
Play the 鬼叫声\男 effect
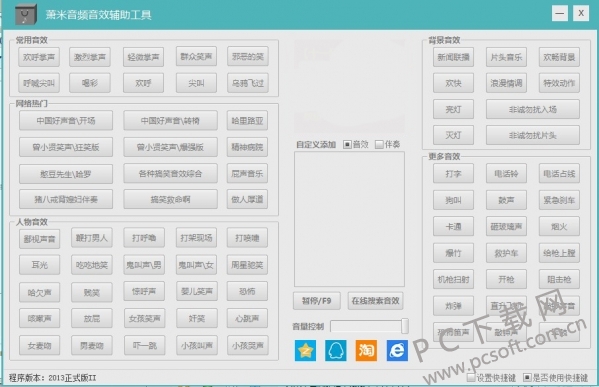click(x=144, y=265)
